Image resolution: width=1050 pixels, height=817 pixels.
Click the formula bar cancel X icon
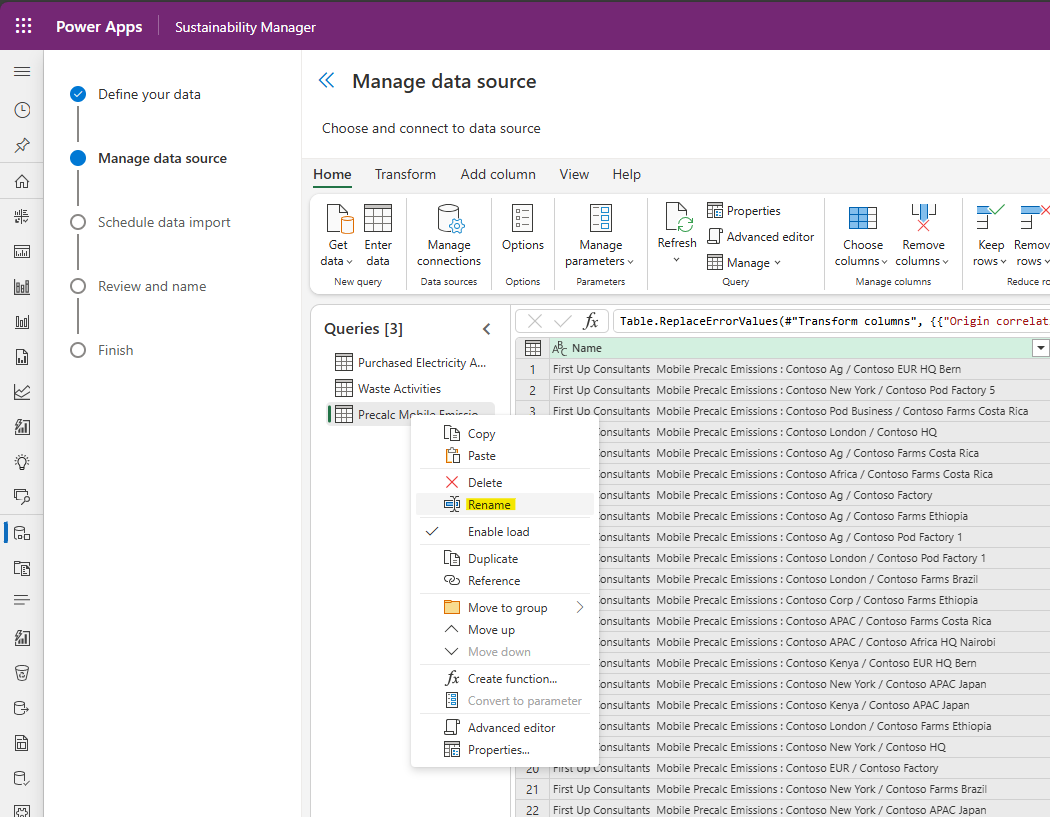[534, 321]
